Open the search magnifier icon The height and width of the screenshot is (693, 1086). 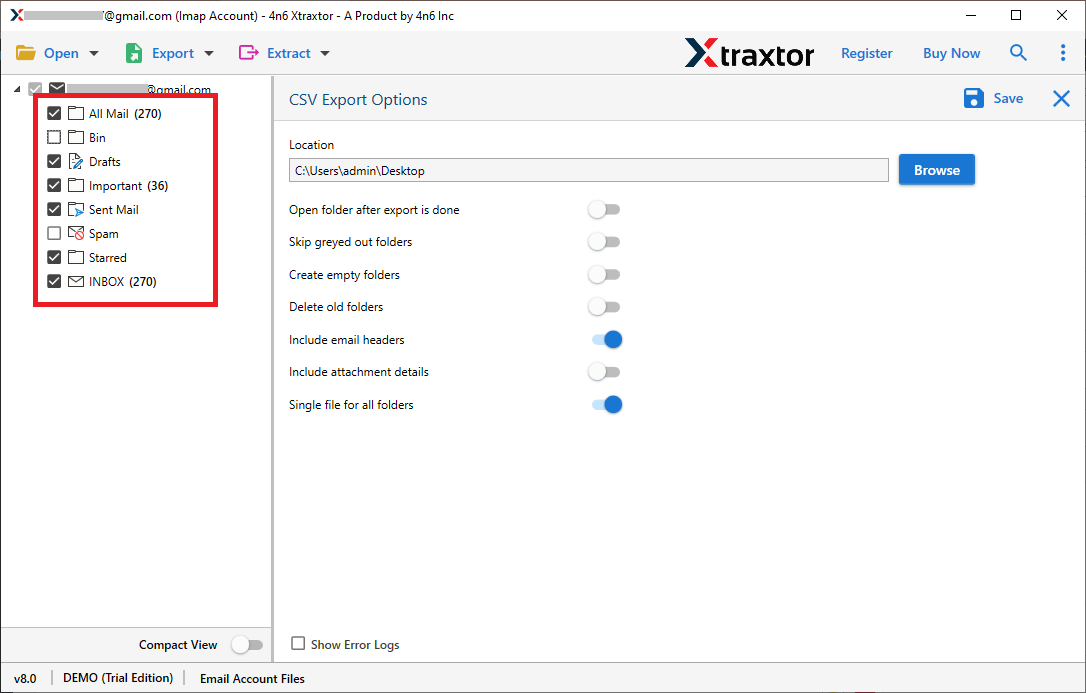click(x=1018, y=52)
